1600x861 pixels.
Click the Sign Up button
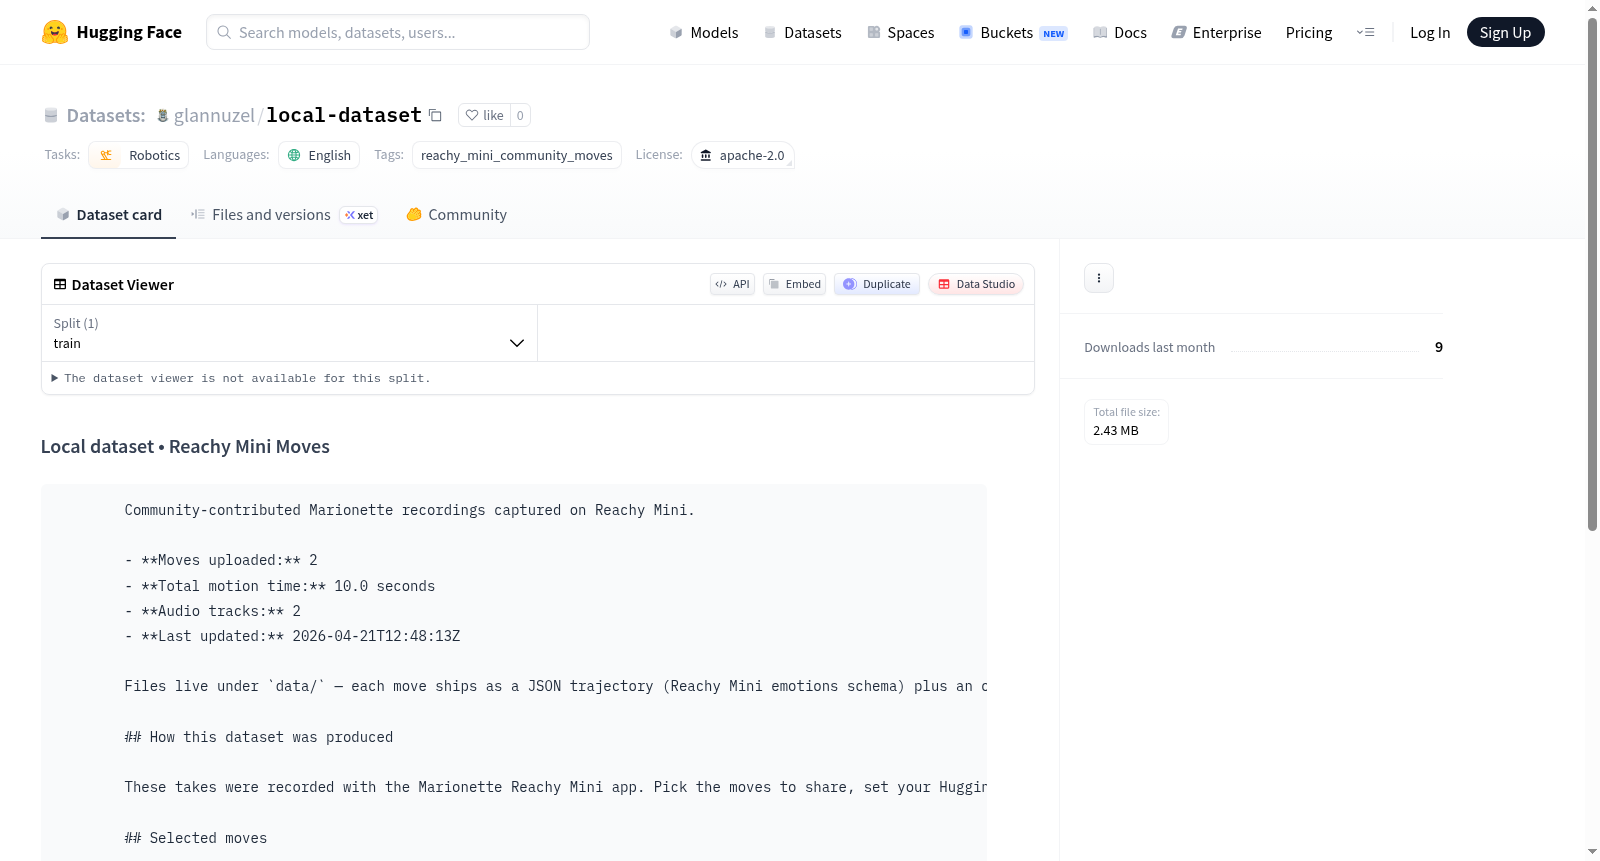(x=1505, y=32)
